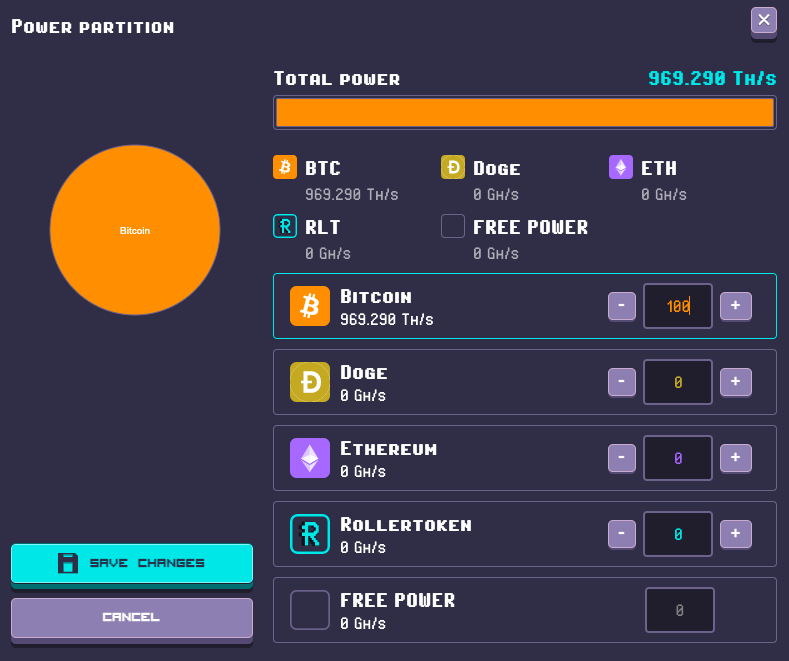Focus the Bitcoin percentage input field
This screenshot has width=789, height=661.
678,306
